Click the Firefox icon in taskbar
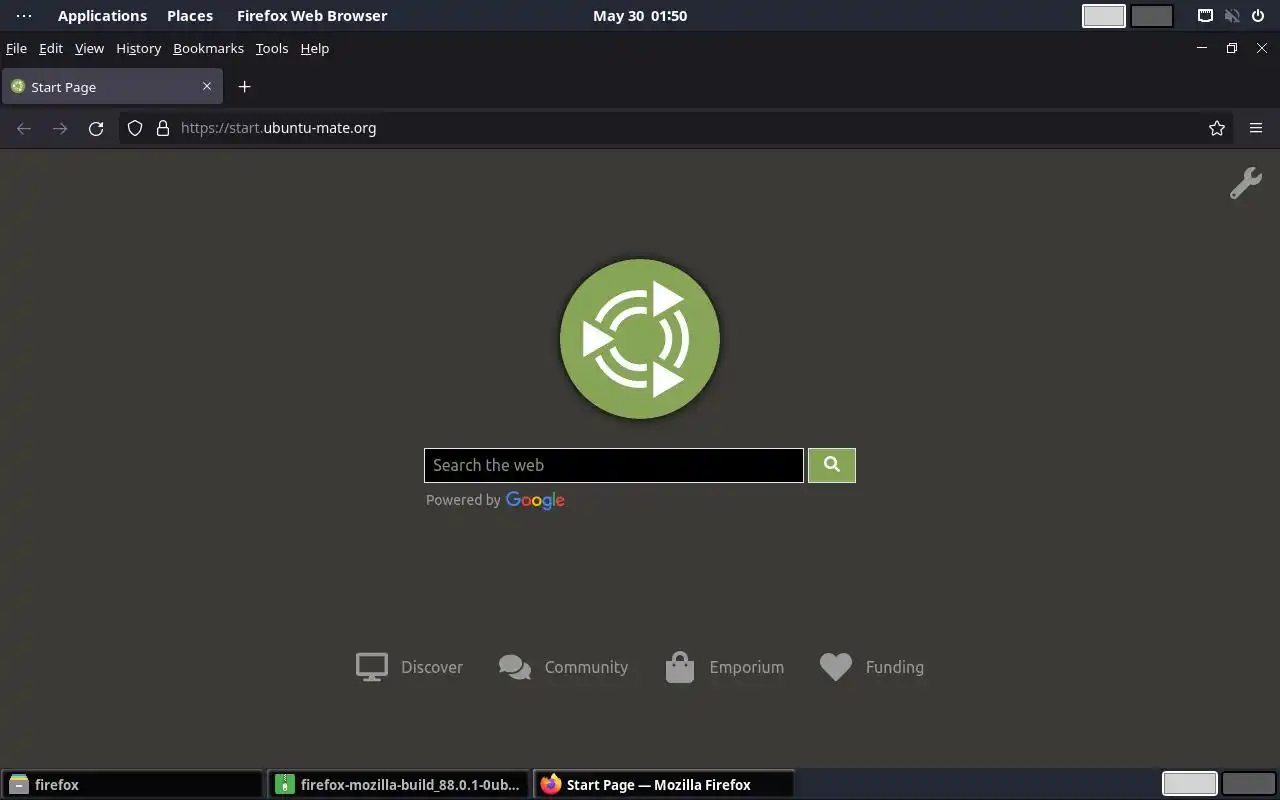This screenshot has width=1280, height=800. pos(551,784)
